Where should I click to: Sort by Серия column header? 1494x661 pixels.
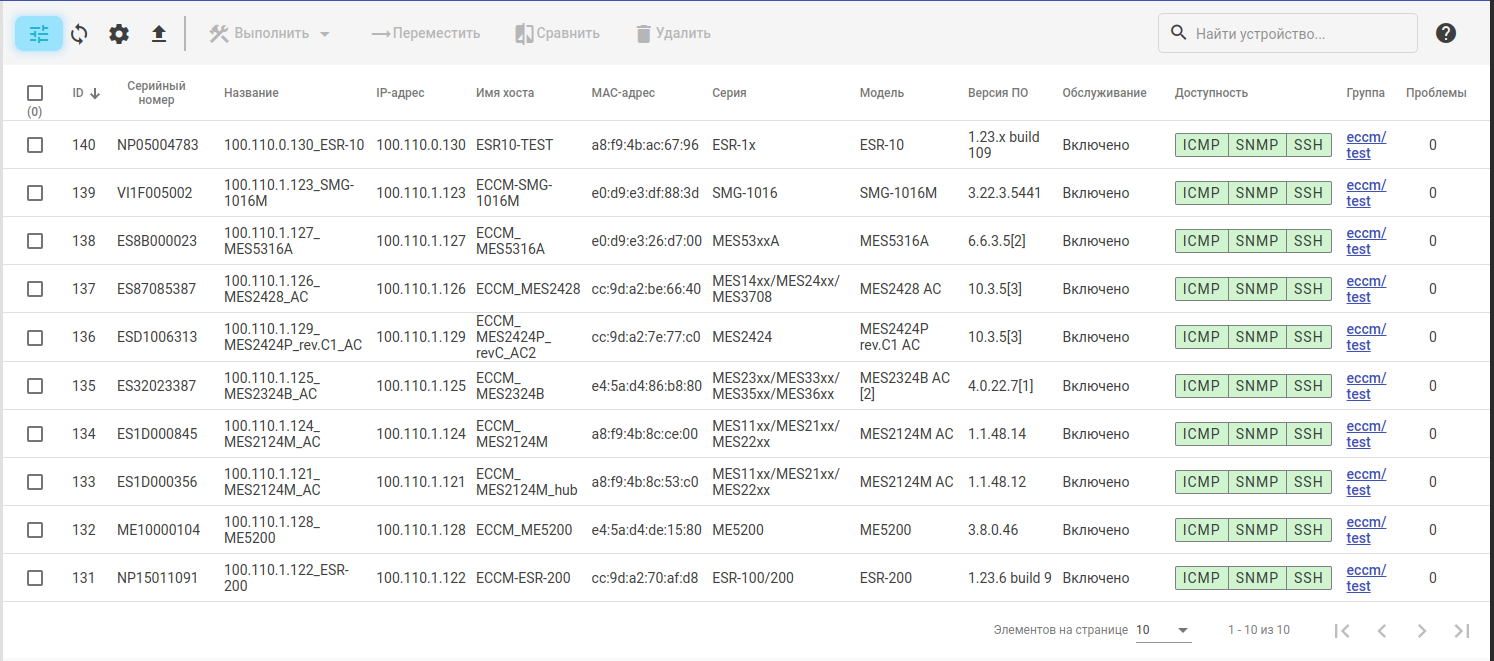pos(729,93)
